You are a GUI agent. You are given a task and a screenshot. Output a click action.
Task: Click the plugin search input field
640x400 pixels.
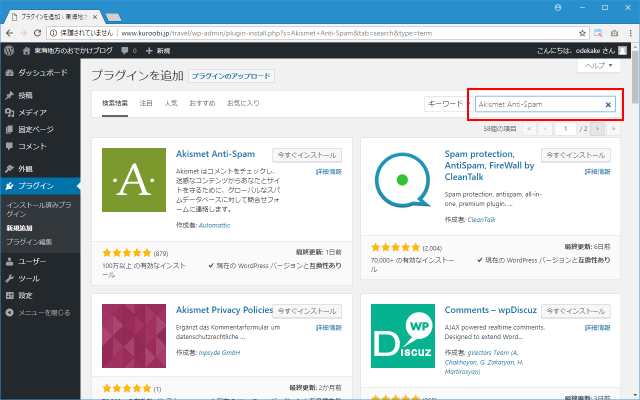pos(538,104)
